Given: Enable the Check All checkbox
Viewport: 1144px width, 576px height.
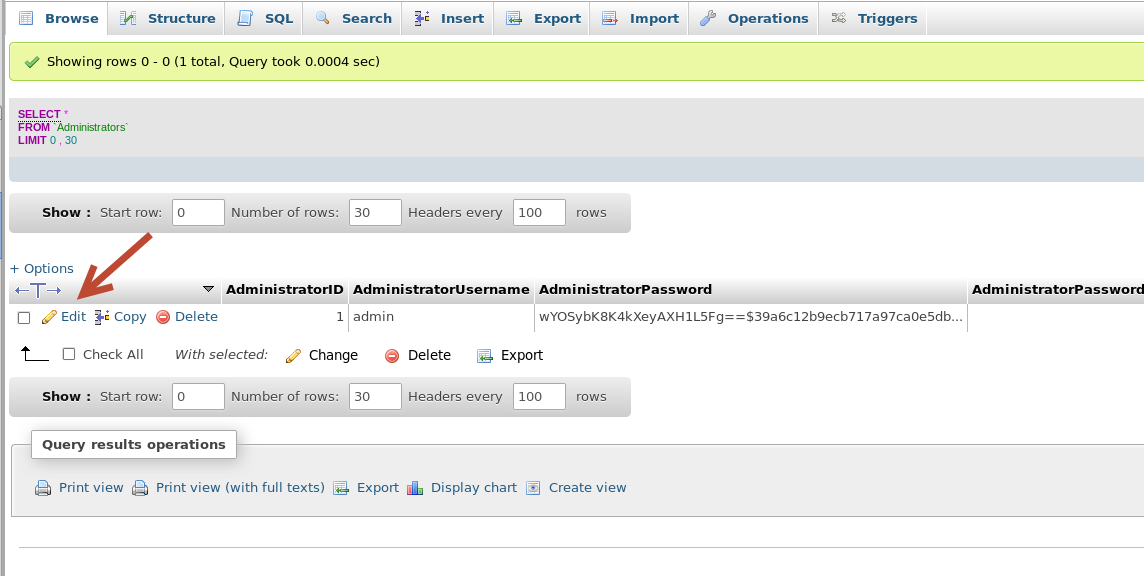Looking at the screenshot, I should point(69,354).
